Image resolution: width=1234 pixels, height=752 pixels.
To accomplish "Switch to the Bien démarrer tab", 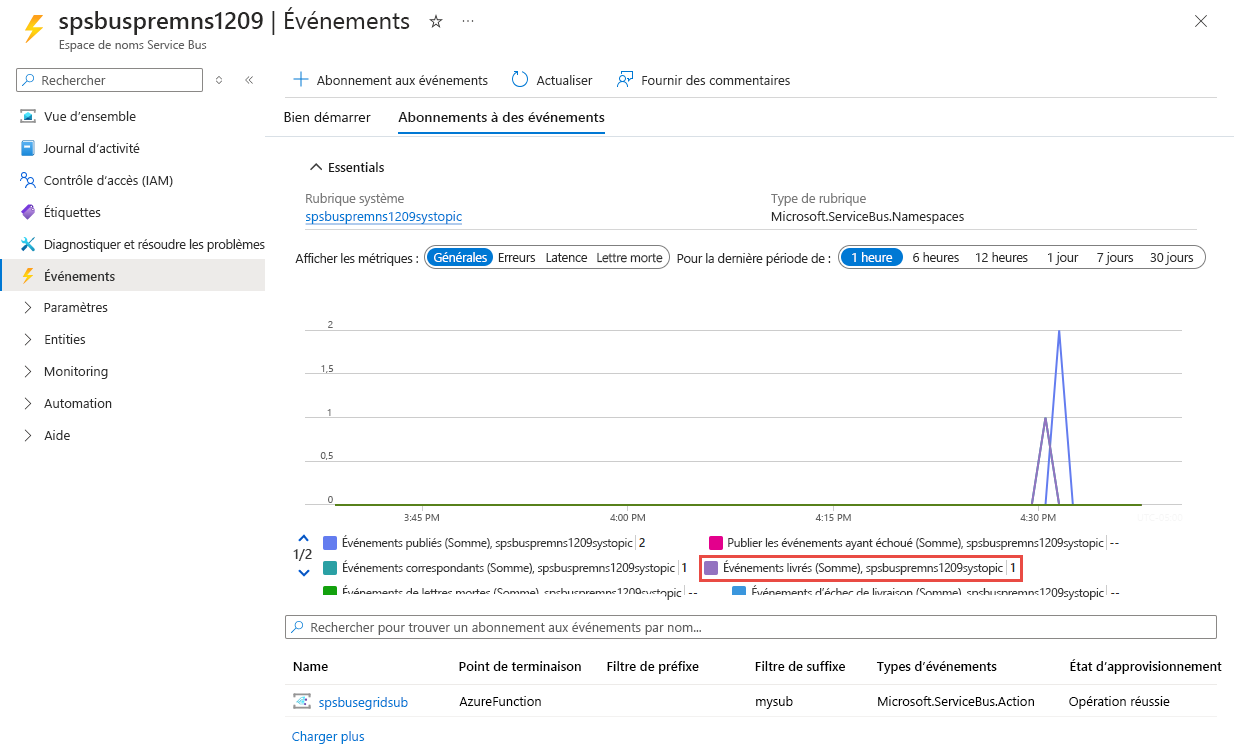I will [x=327, y=117].
